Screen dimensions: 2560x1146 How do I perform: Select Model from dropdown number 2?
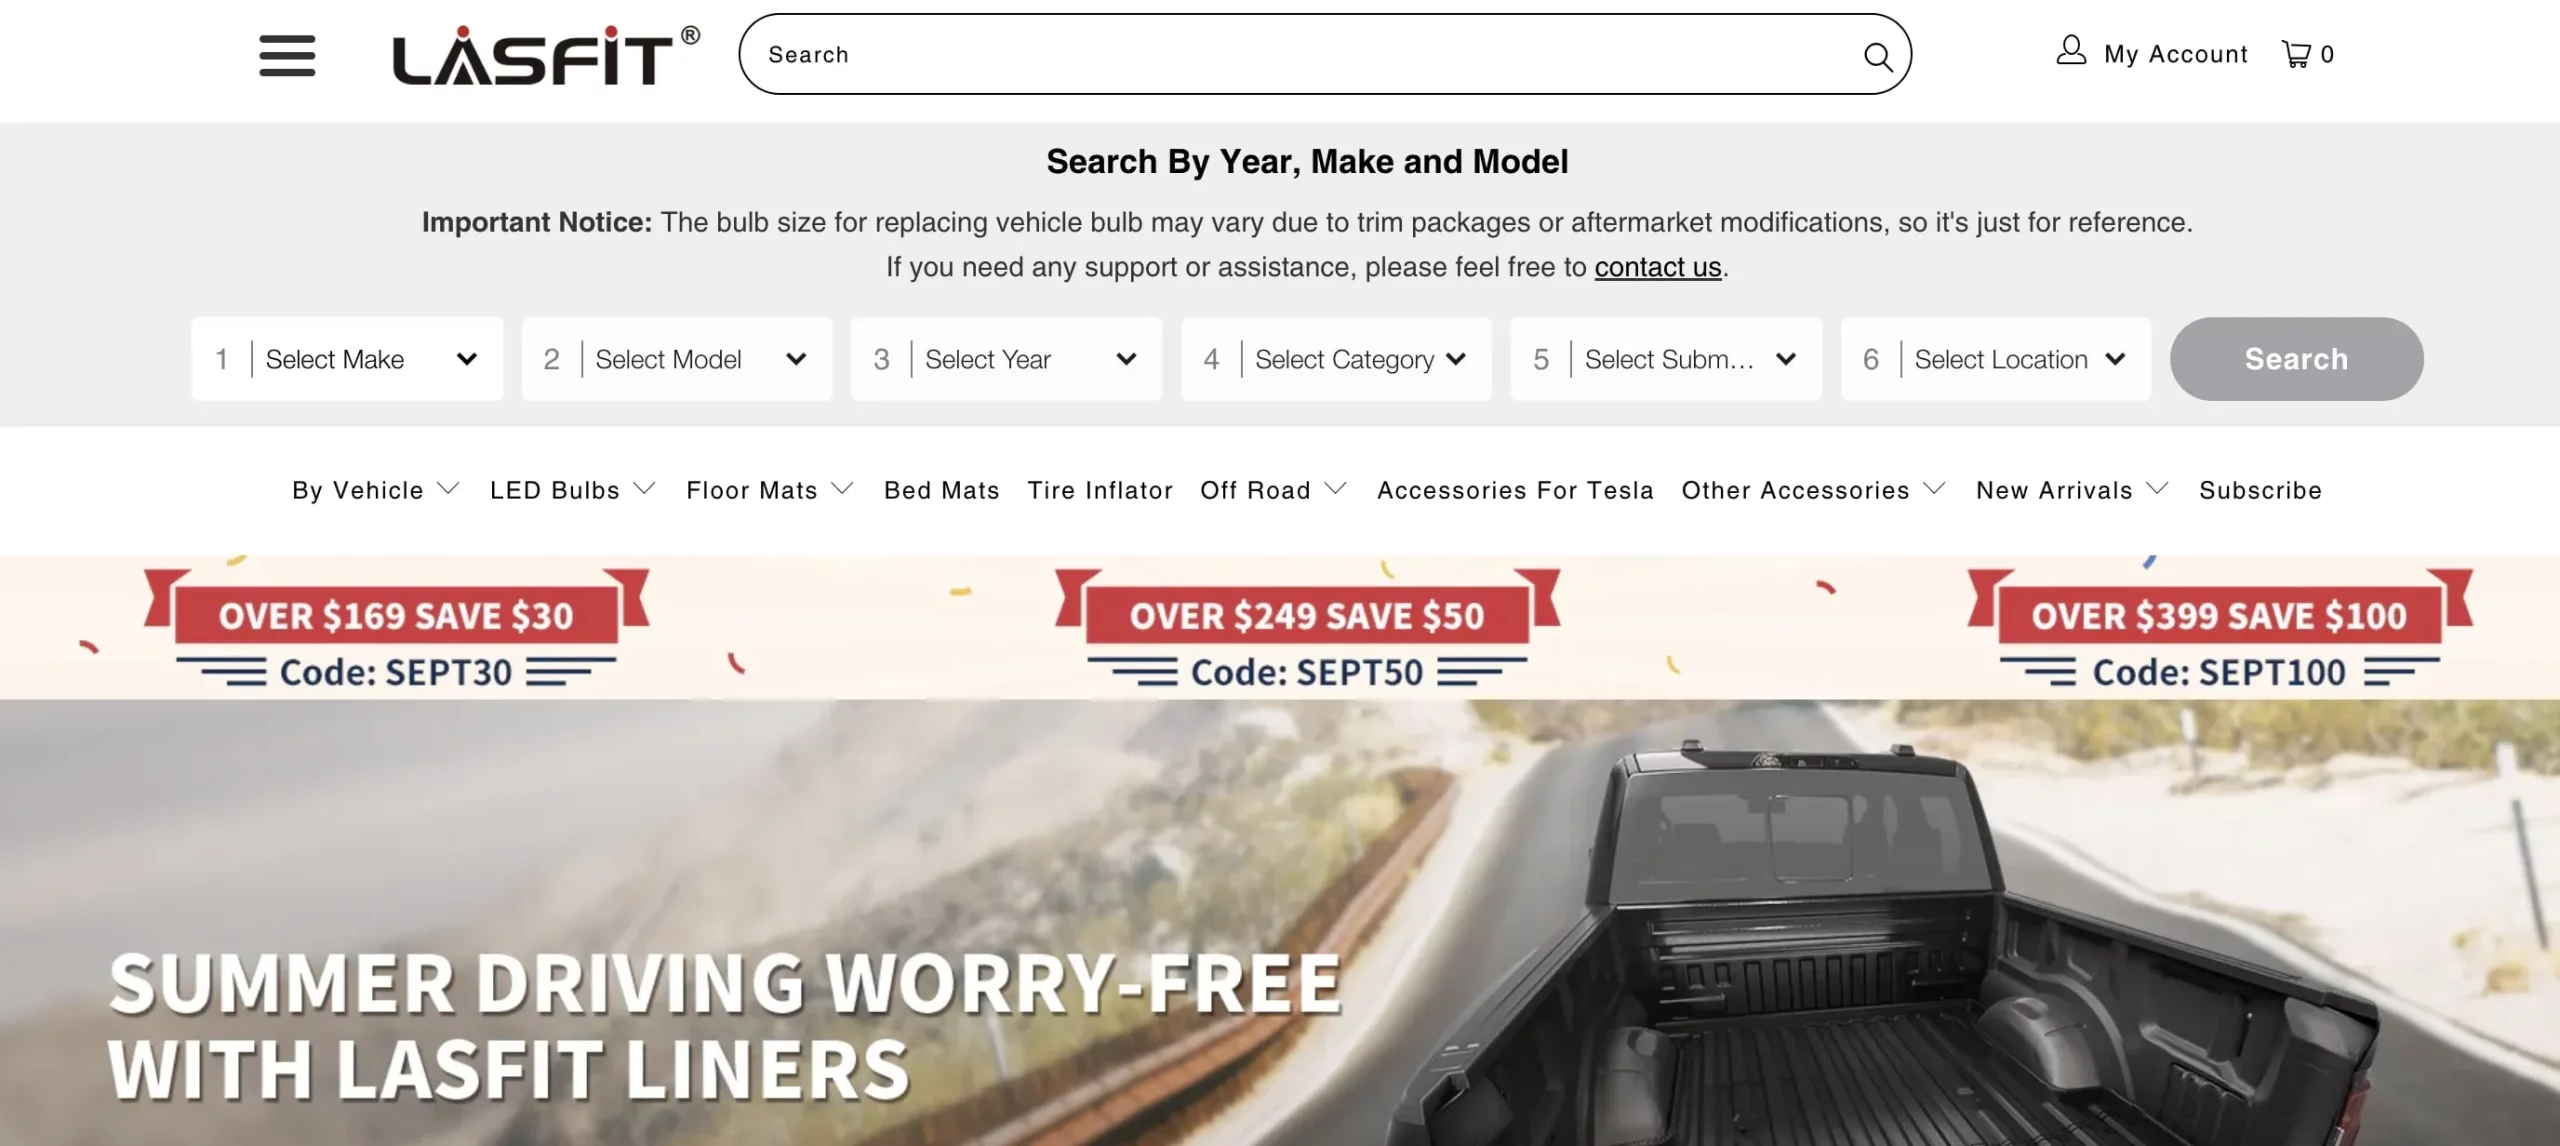click(678, 358)
